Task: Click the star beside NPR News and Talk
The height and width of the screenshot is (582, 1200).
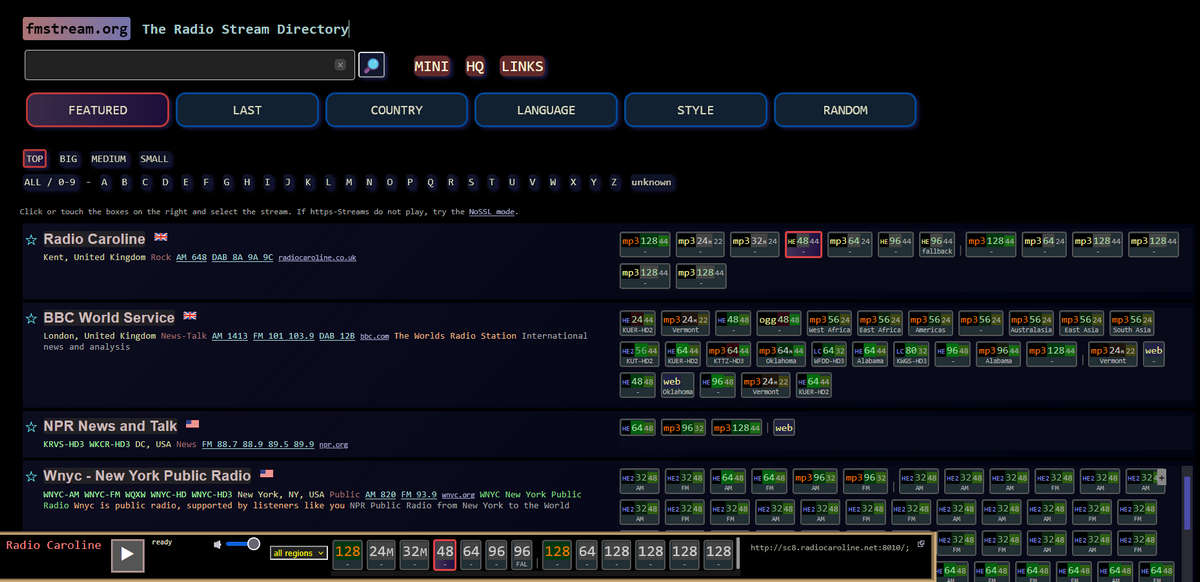Action: coord(31,427)
